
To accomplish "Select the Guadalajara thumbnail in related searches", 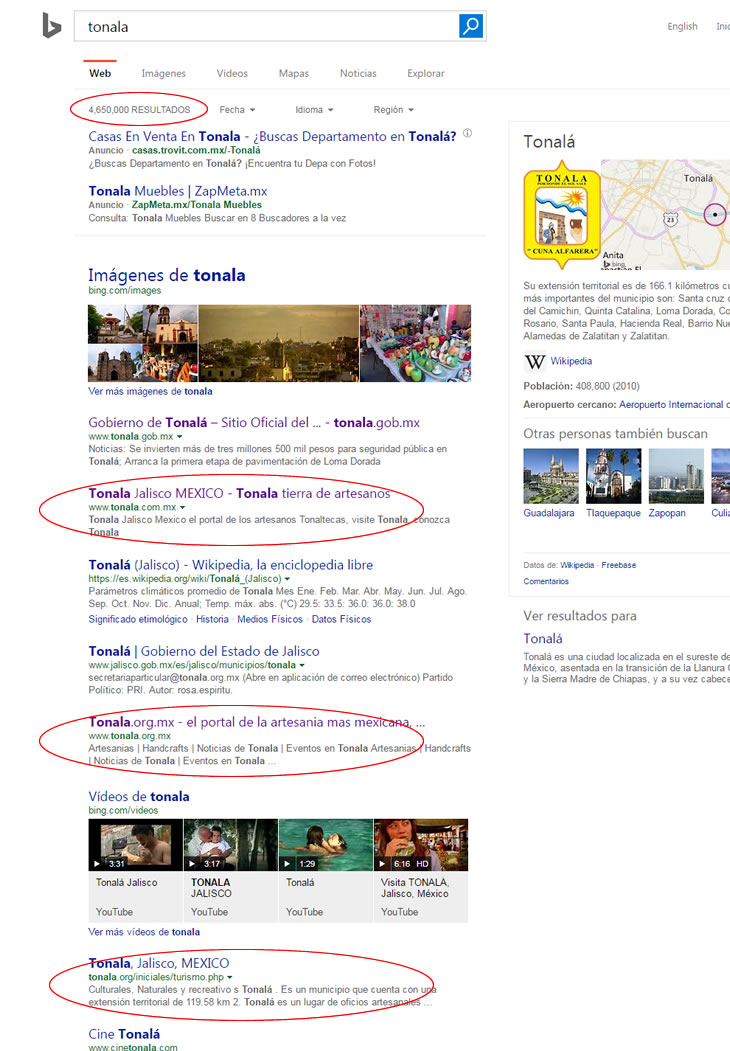I will (x=549, y=476).
